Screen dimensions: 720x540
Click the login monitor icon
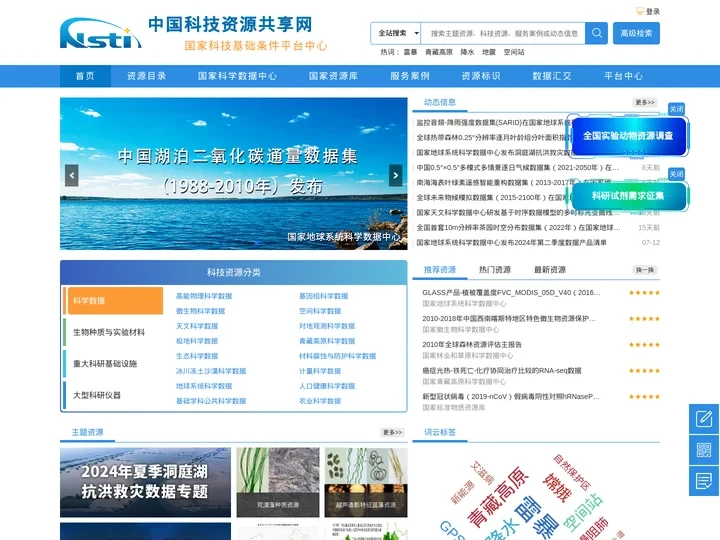640,11
